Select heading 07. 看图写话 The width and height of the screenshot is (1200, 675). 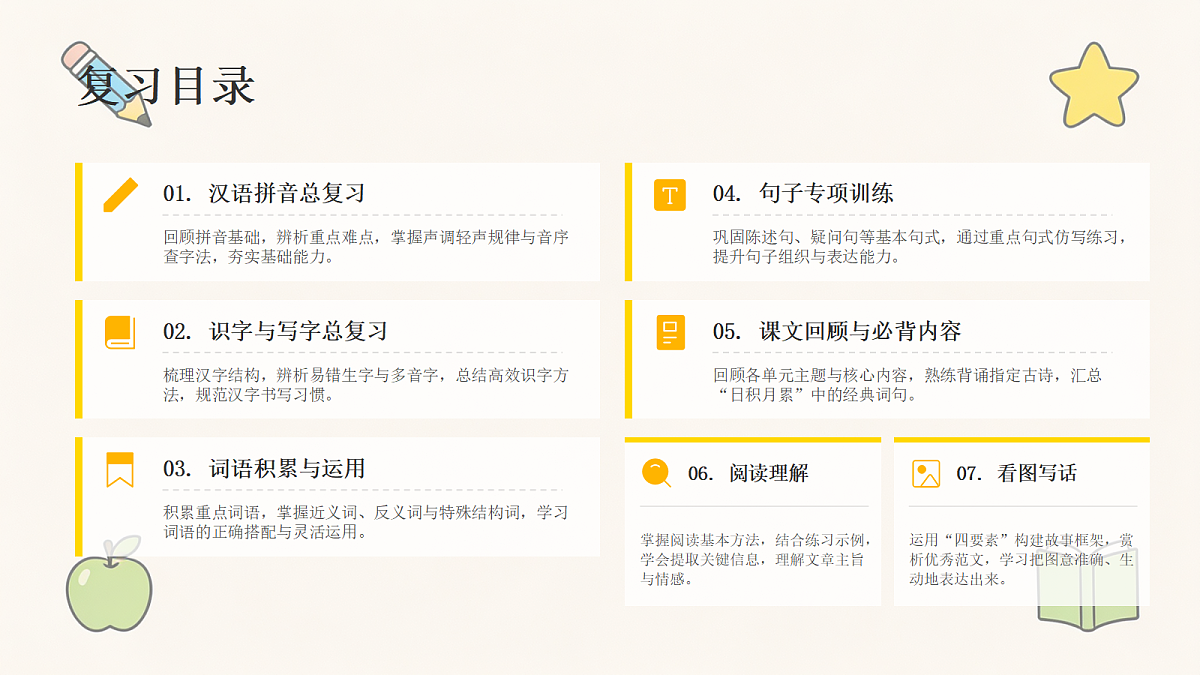pos(1017,474)
